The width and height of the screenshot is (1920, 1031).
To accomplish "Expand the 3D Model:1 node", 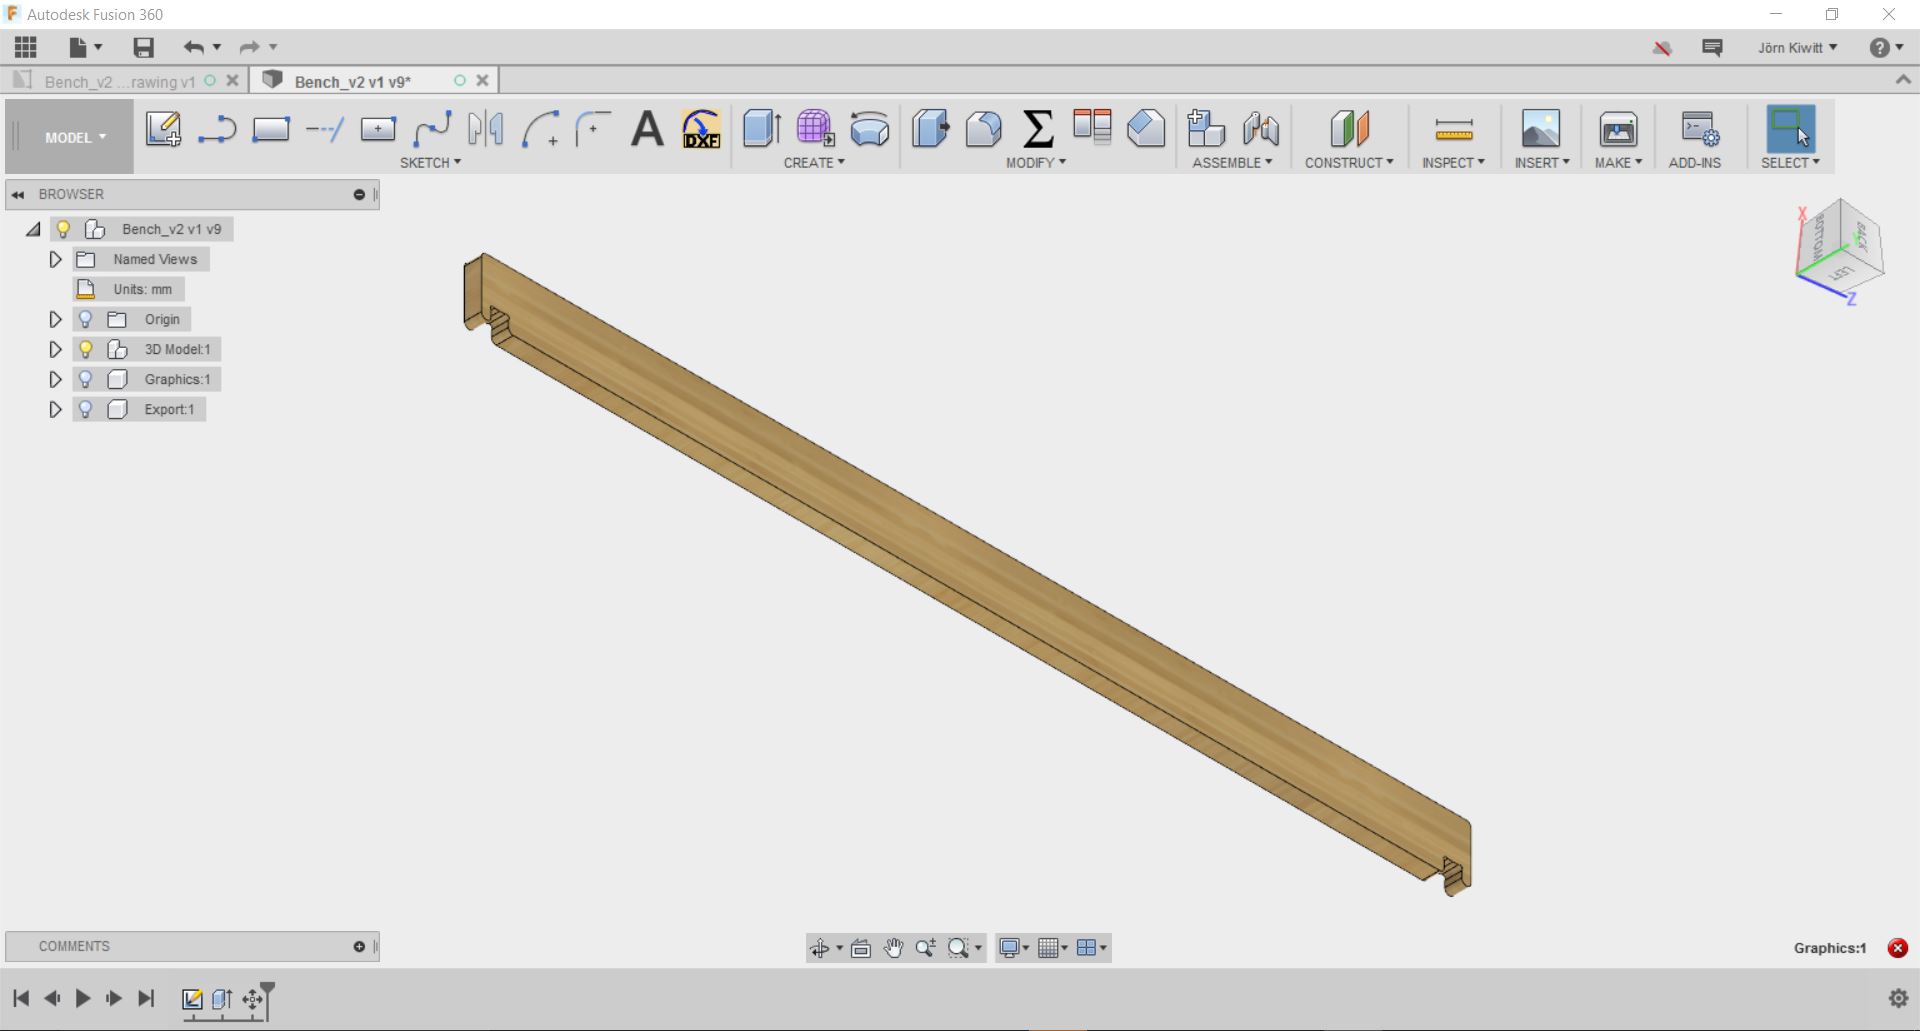I will tap(55, 349).
